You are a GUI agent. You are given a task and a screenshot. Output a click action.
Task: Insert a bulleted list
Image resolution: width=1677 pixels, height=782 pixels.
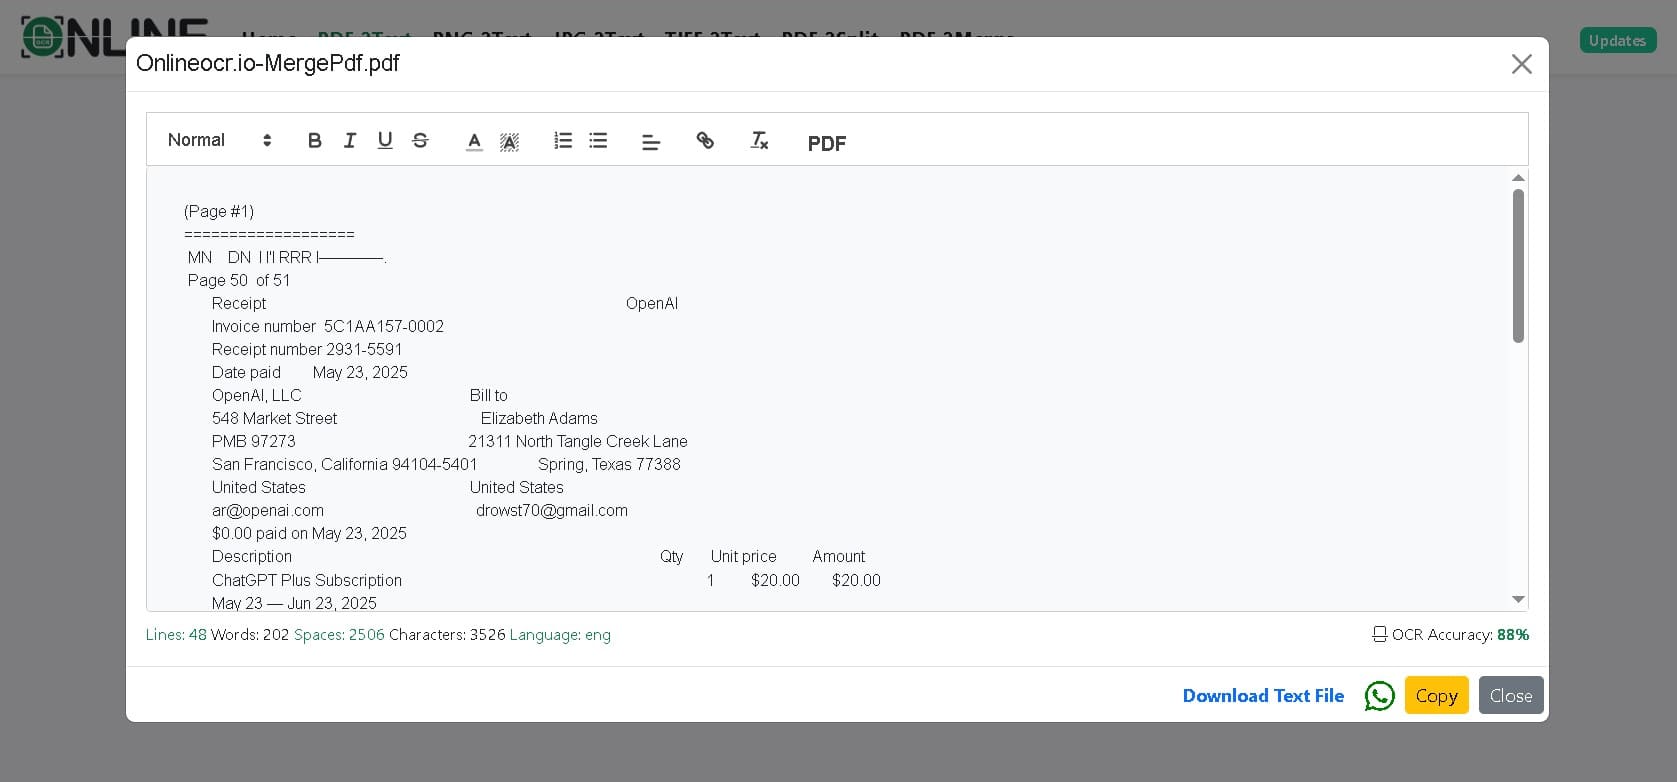pyautogui.click(x=598, y=140)
